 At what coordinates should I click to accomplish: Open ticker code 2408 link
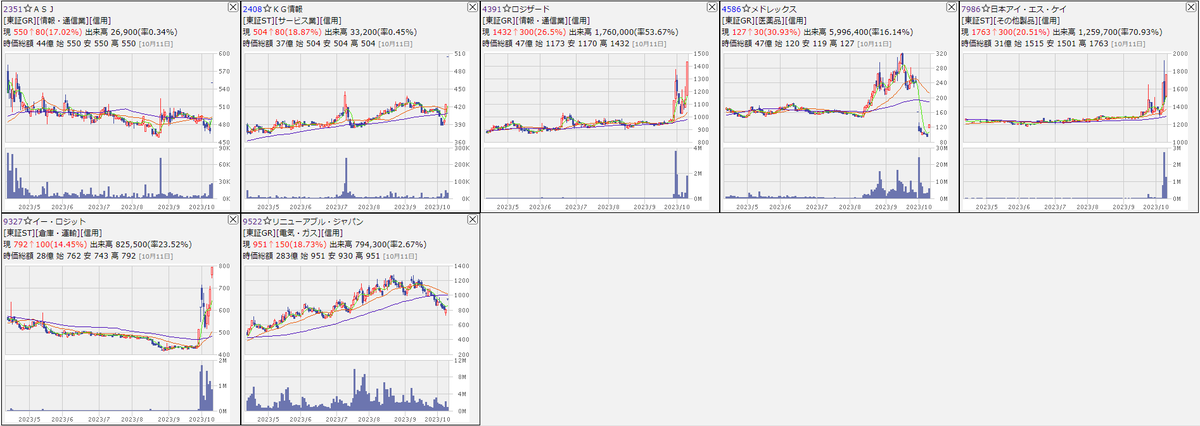tap(253, 7)
